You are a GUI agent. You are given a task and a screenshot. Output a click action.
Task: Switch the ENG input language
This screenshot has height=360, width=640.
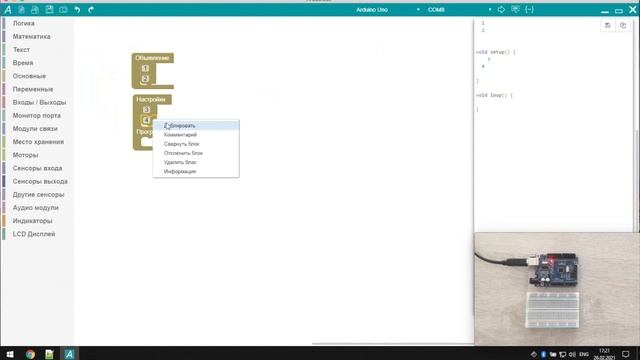pyautogui.click(x=584, y=354)
